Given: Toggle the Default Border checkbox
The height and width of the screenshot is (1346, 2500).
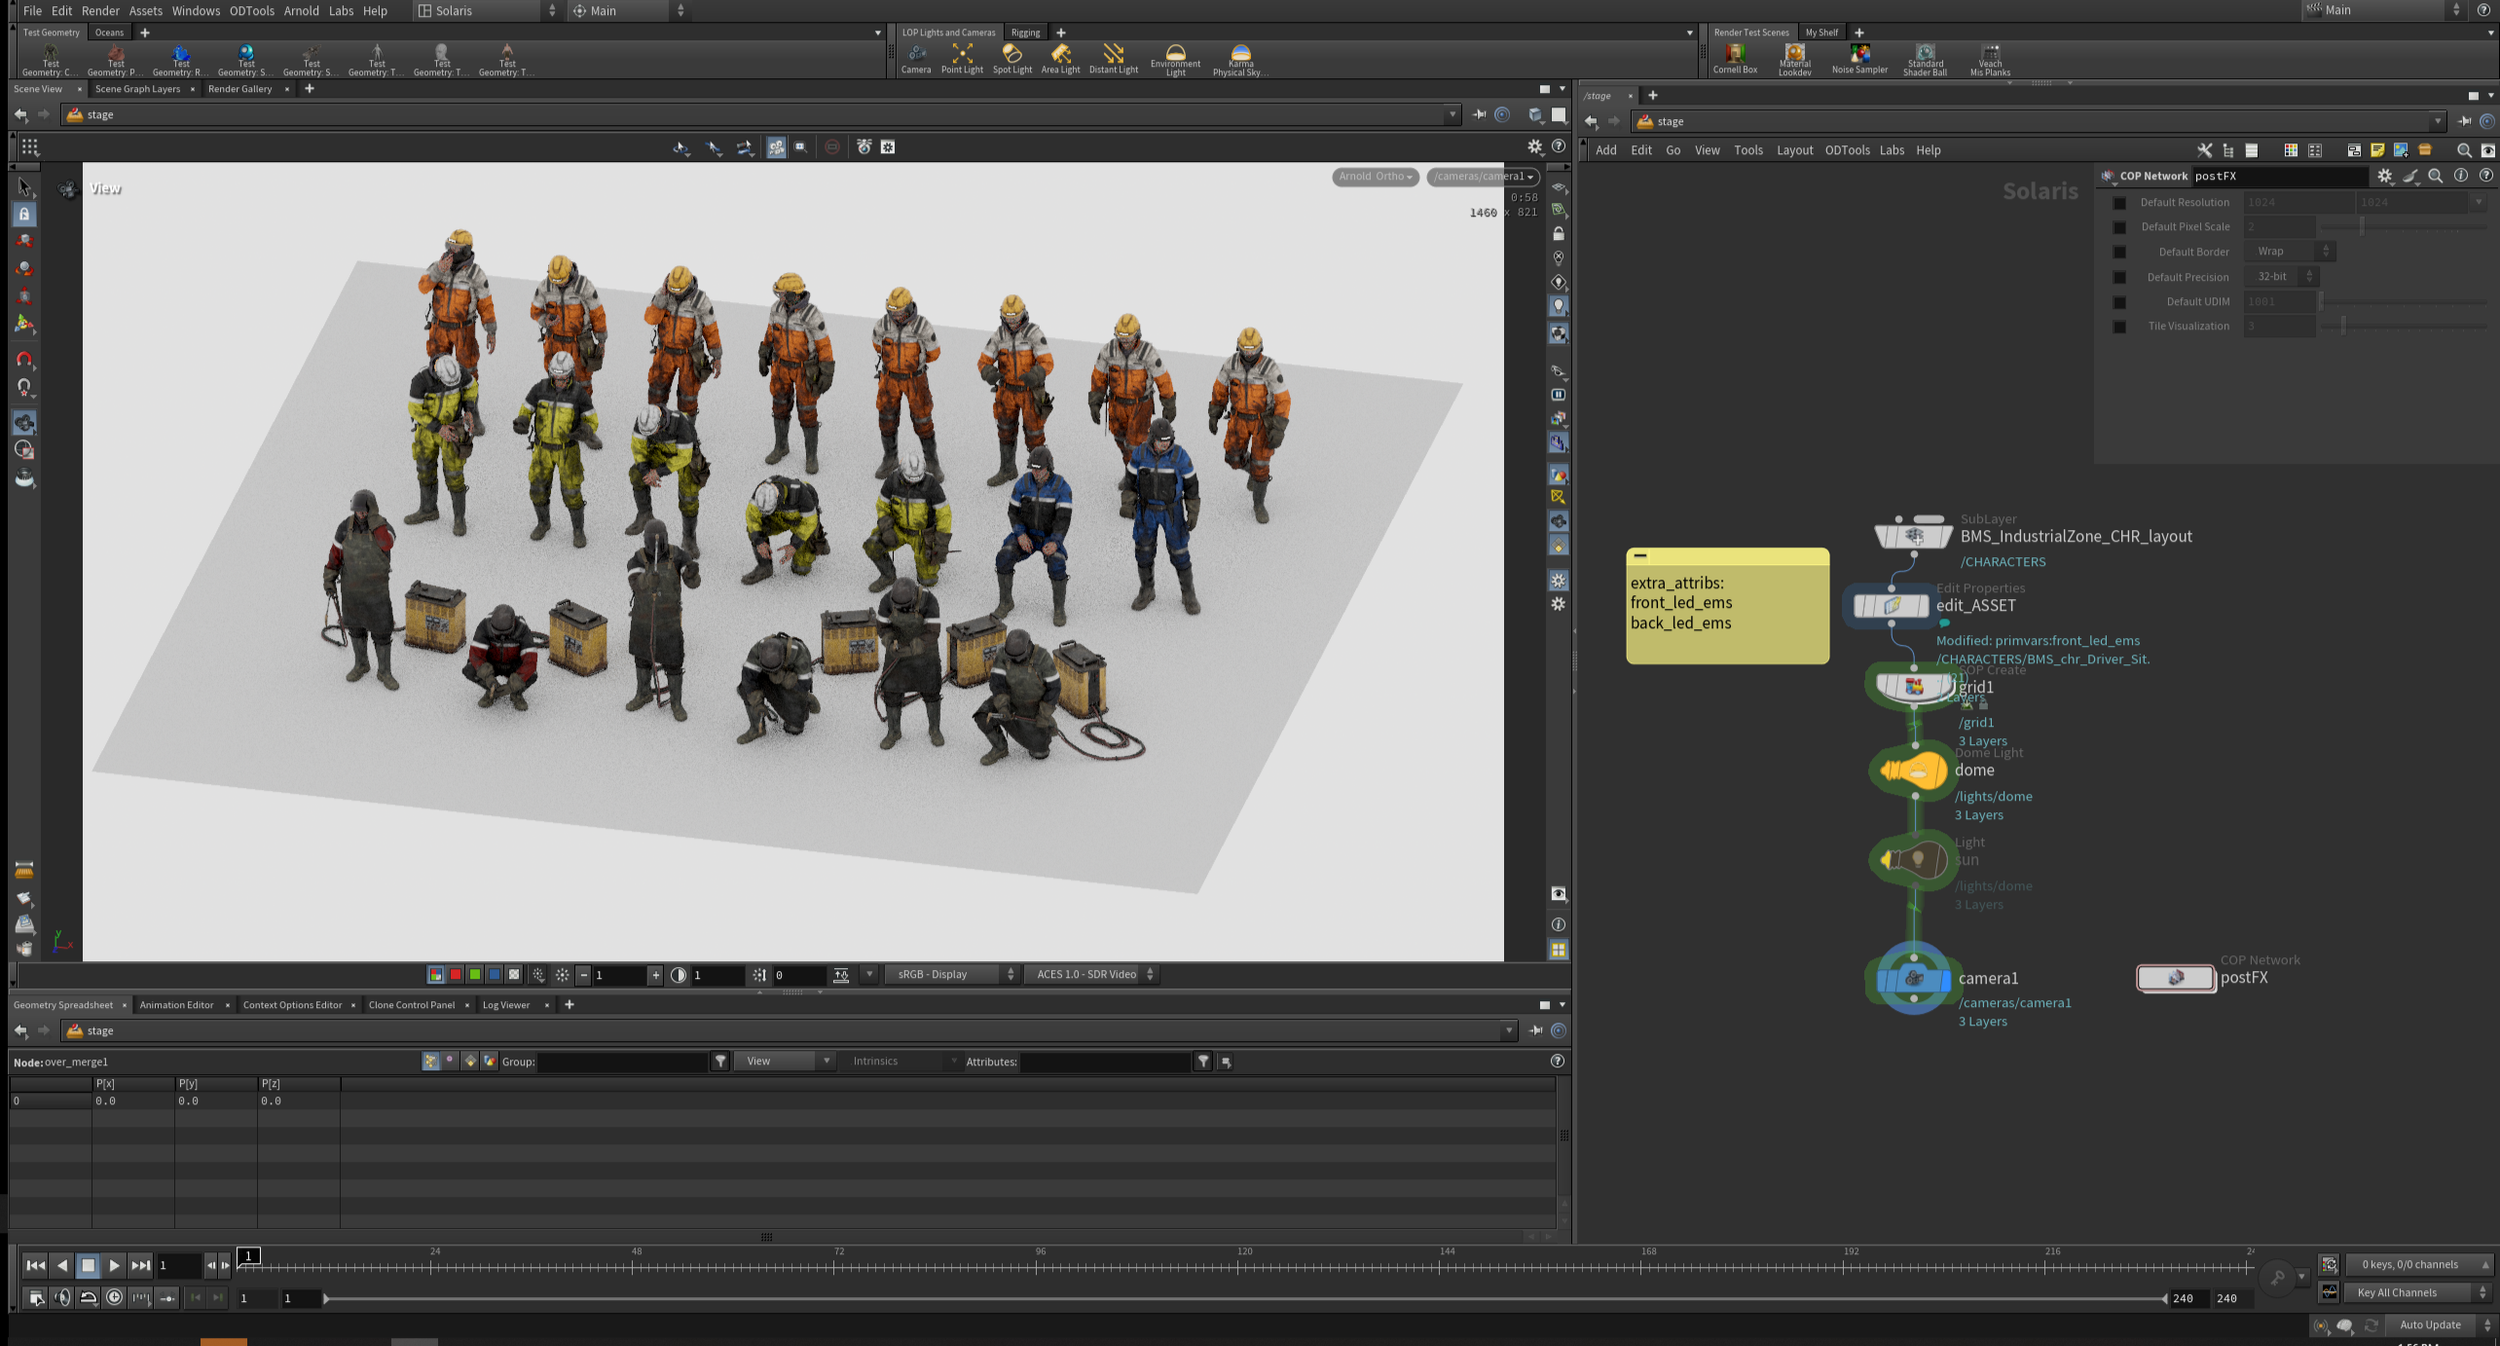Looking at the screenshot, I should pyautogui.click(x=2119, y=252).
